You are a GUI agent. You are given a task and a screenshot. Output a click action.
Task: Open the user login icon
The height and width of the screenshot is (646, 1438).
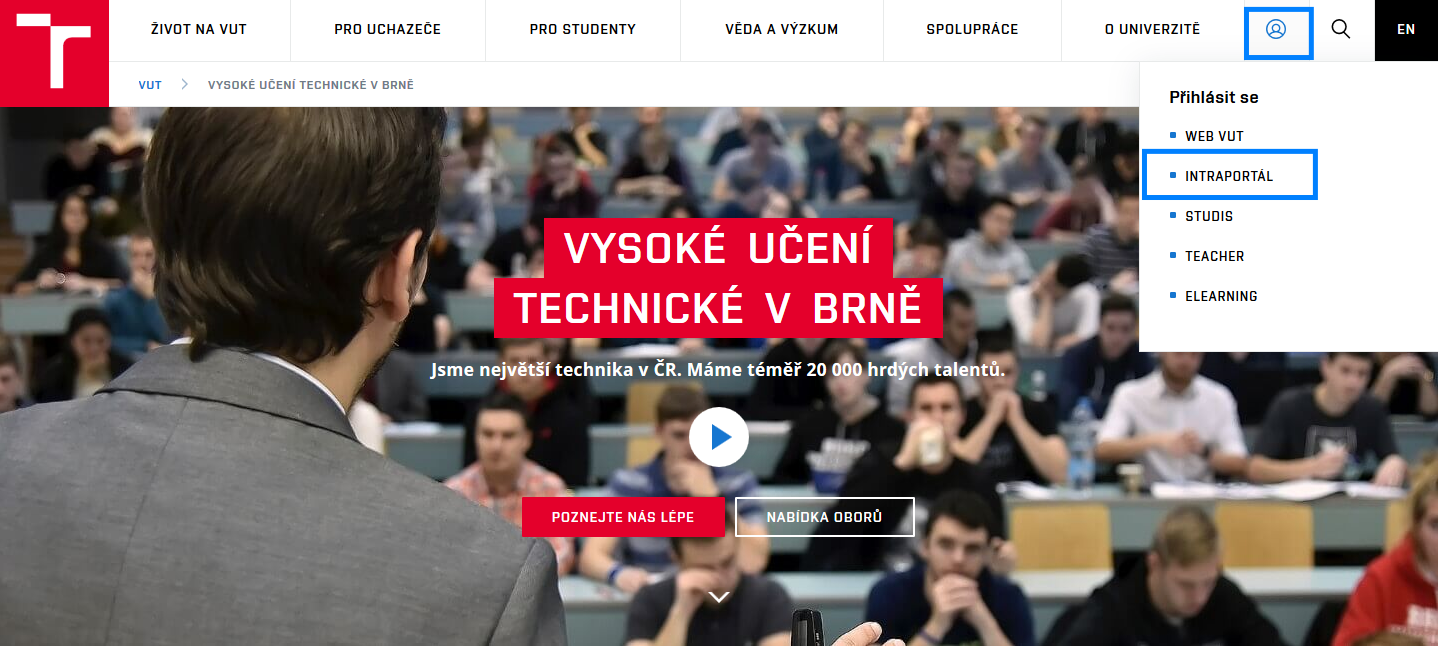pyautogui.click(x=1276, y=30)
